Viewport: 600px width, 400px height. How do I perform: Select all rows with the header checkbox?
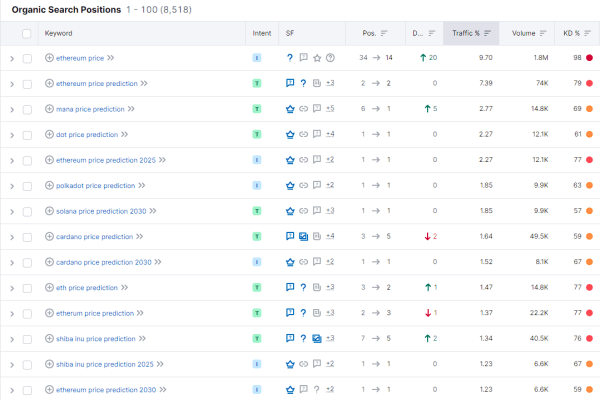coord(27,33)
